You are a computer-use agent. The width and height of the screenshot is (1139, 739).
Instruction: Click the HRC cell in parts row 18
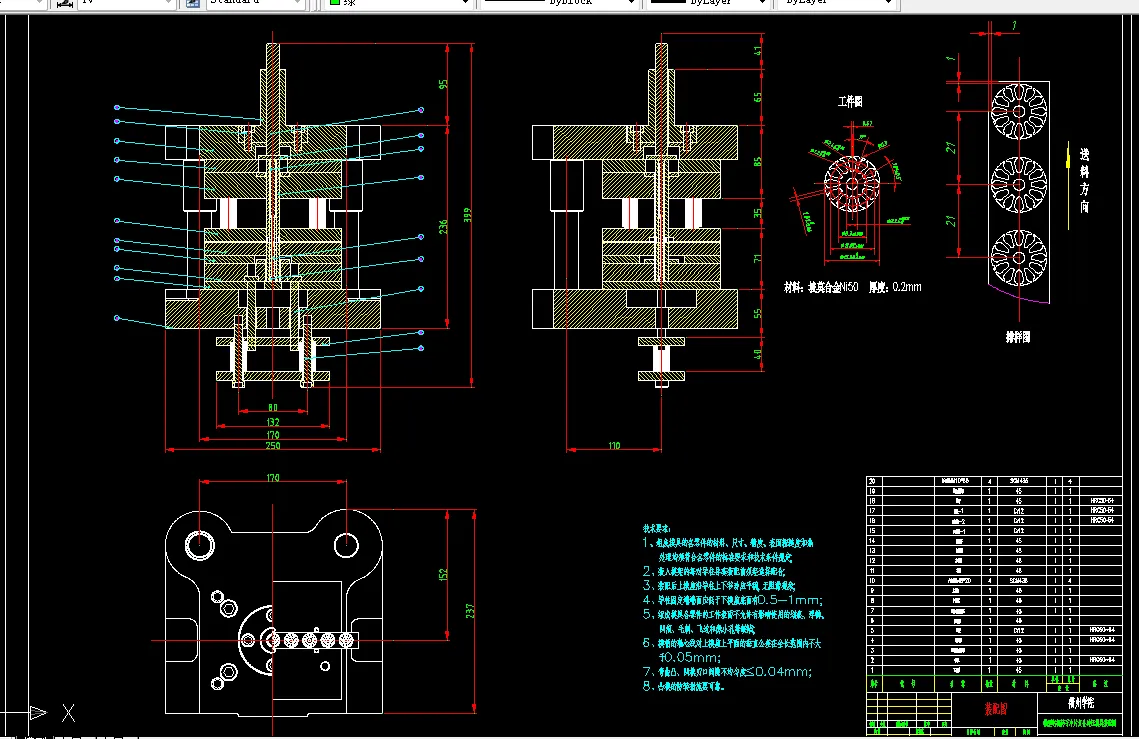click(1102, 501)
